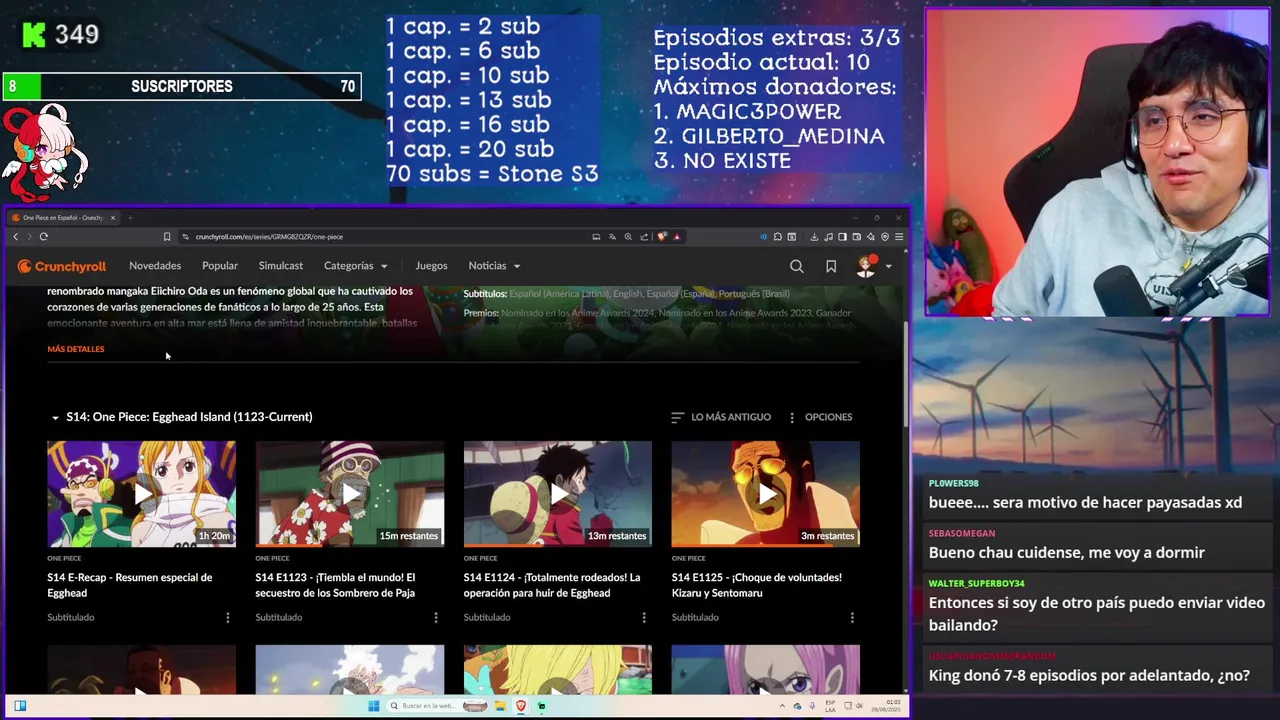1280x720 pixels.
Task: Open the browser hamburger menu
Action: point(899,237)
